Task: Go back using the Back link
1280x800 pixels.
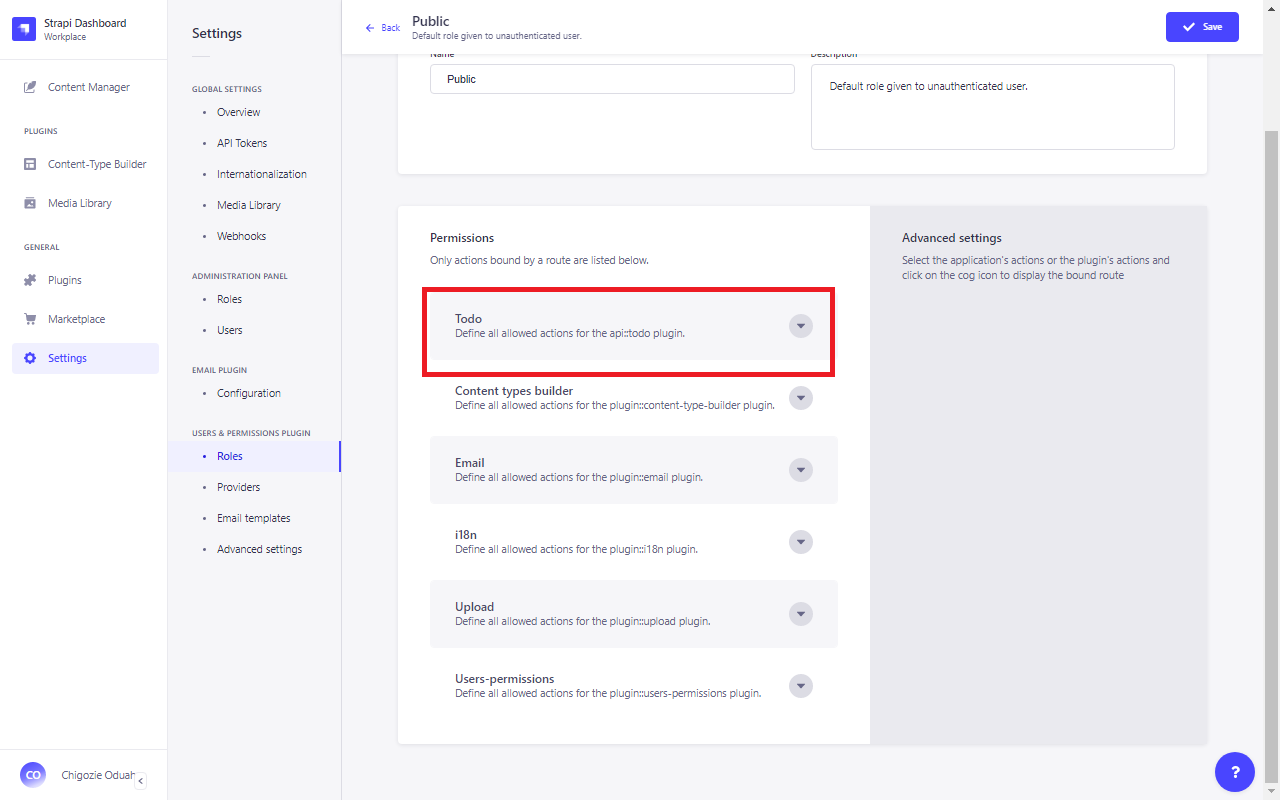Action: 383,28
